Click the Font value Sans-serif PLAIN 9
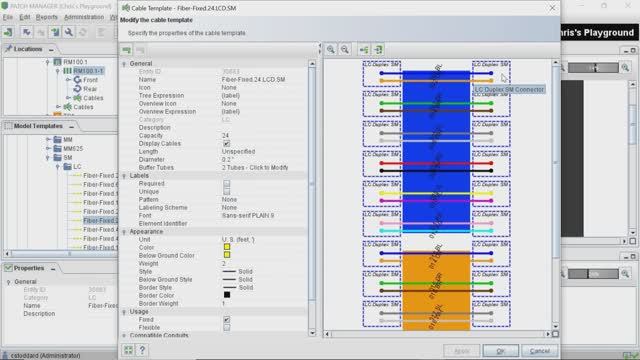Image resolution: width=640 pixels, height=360 pixels. pos(248,216)
